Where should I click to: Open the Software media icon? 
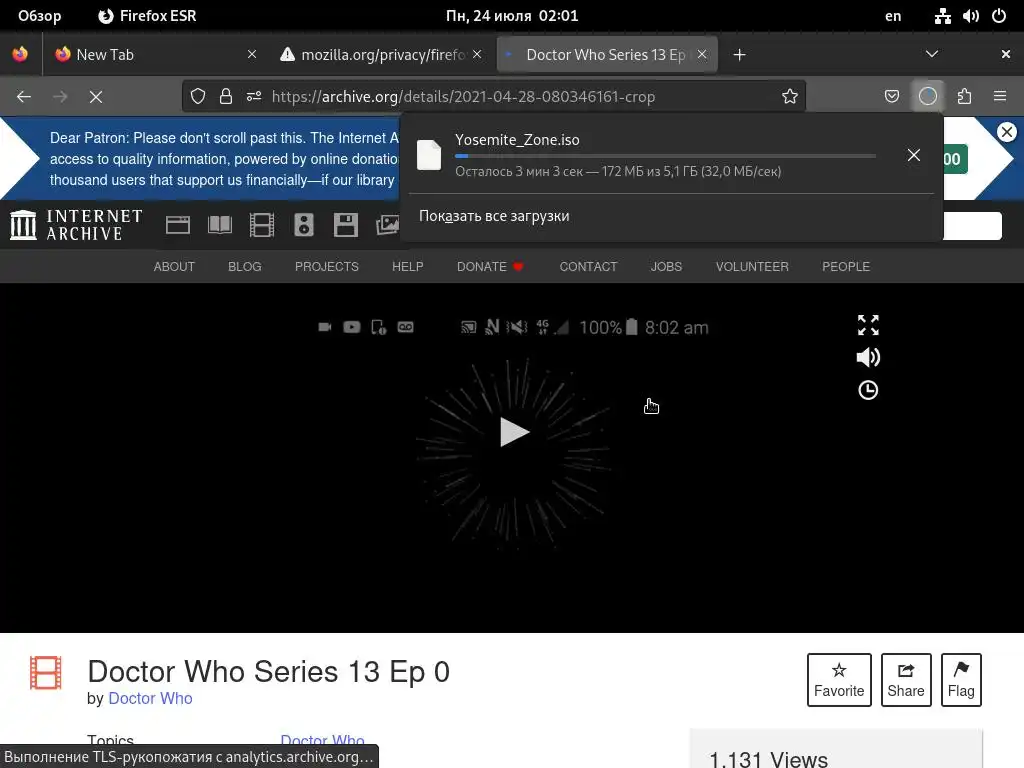pos(345,225)
